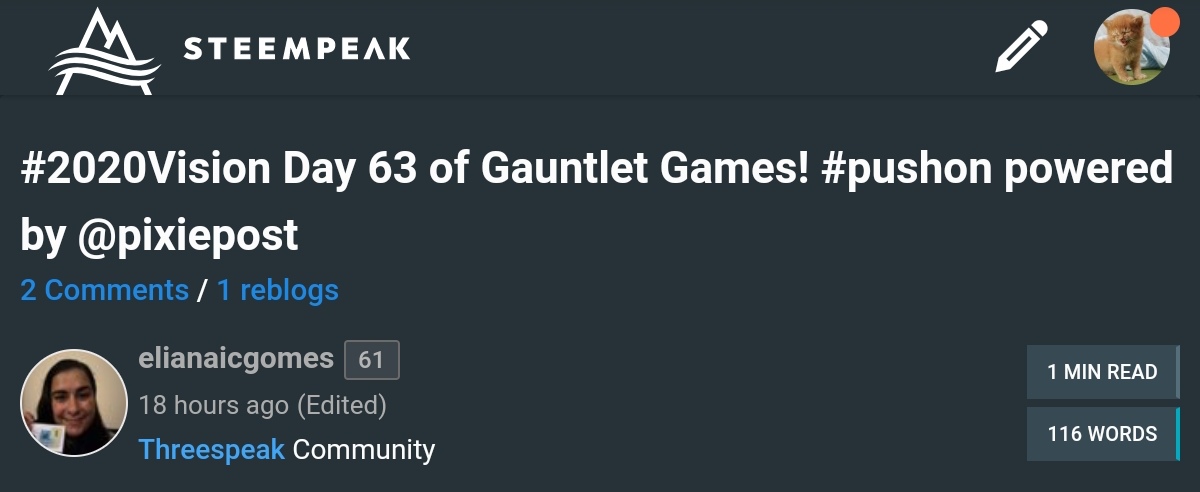Viewport: 1200px width, 492px height.
Task: Show edit history via the (Edited) label
Action: (x=342, y=405)
